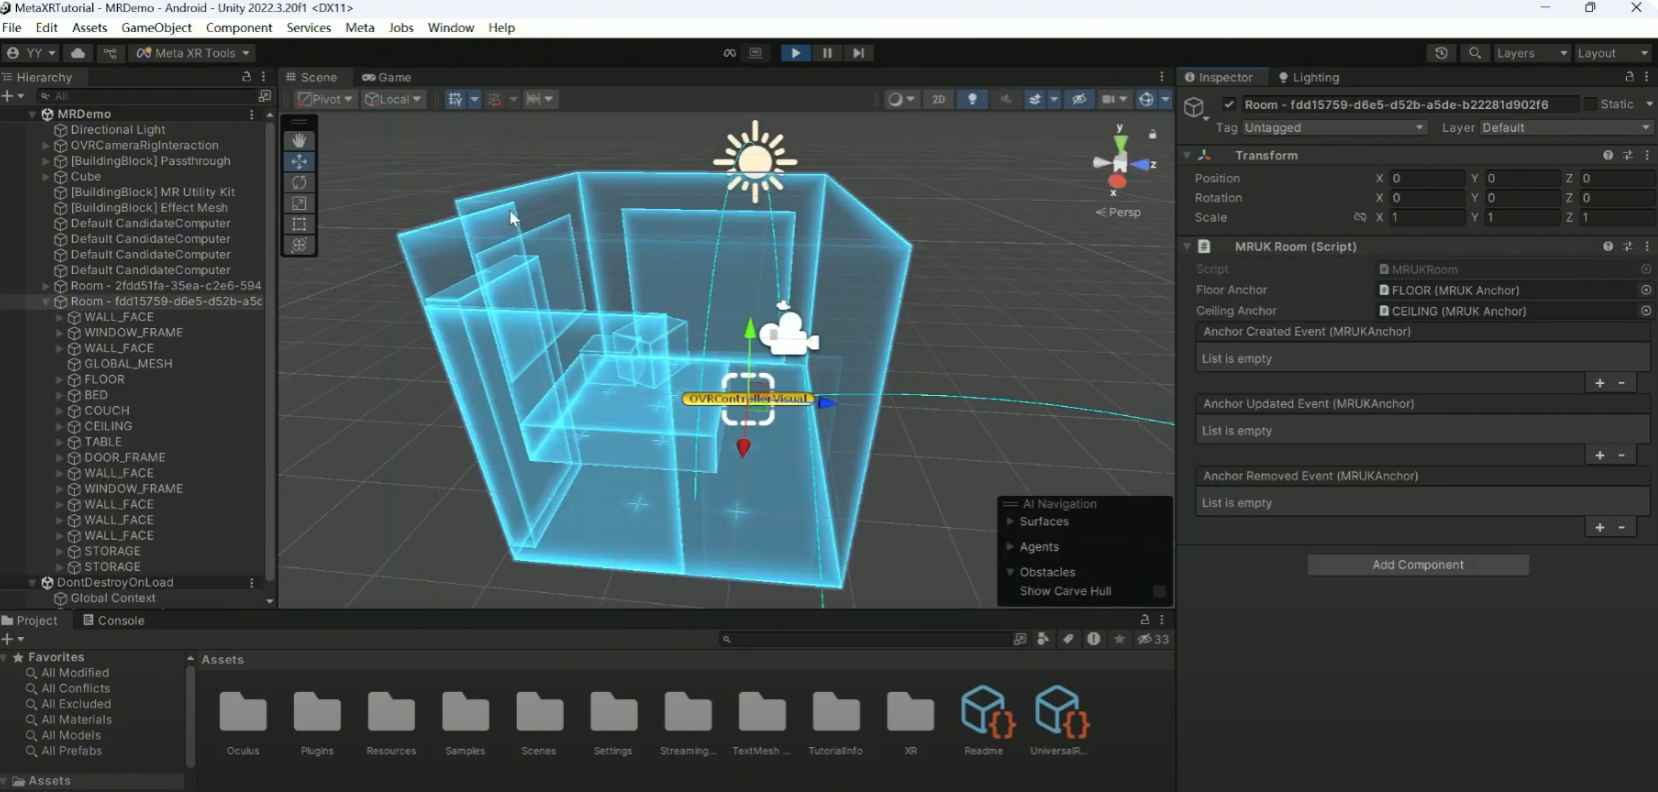Click the Step forward button

pyautogui.click(x=858, y=53)
